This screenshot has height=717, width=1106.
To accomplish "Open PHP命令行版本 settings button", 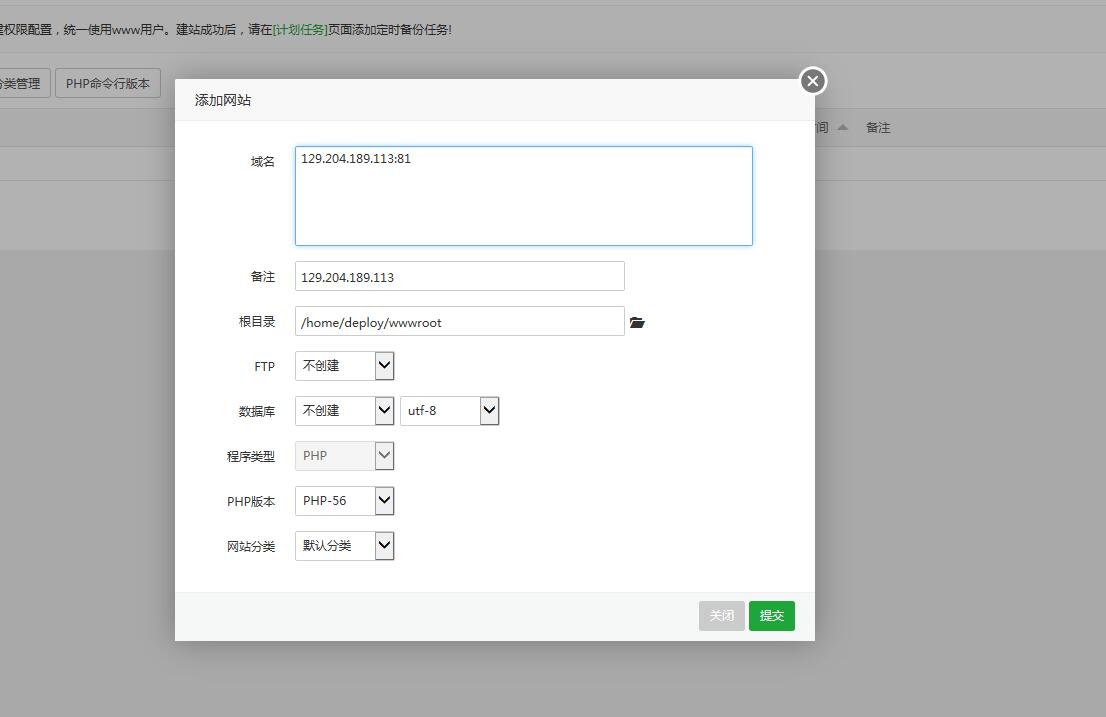I will [108, 84].
